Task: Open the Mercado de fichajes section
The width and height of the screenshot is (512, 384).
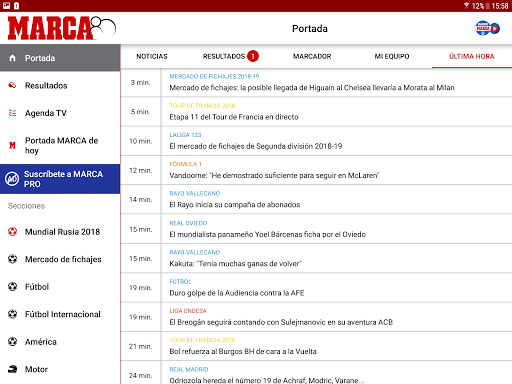Action: (60, 259)
